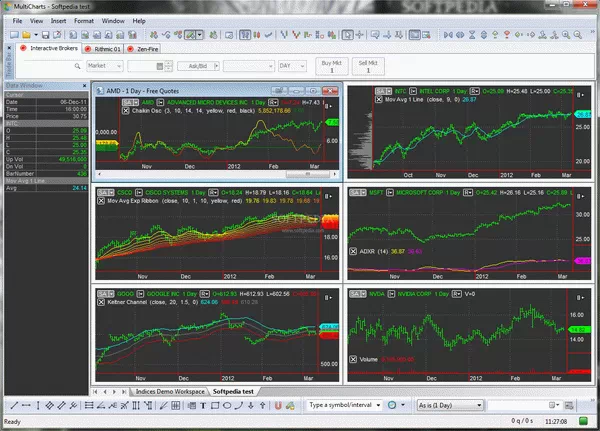This screenshot has height=431, width=600.
Task: Open the DAY time-in-force dropdown
Action: tap(292, 66)
